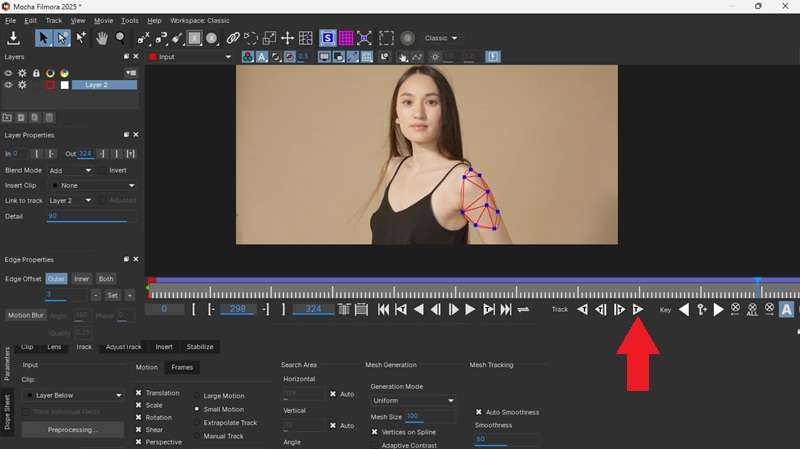This screenshot has height=449, width=800.
Task: Toggle Horizontal Auto search checkbox
Action: point(333,394)
